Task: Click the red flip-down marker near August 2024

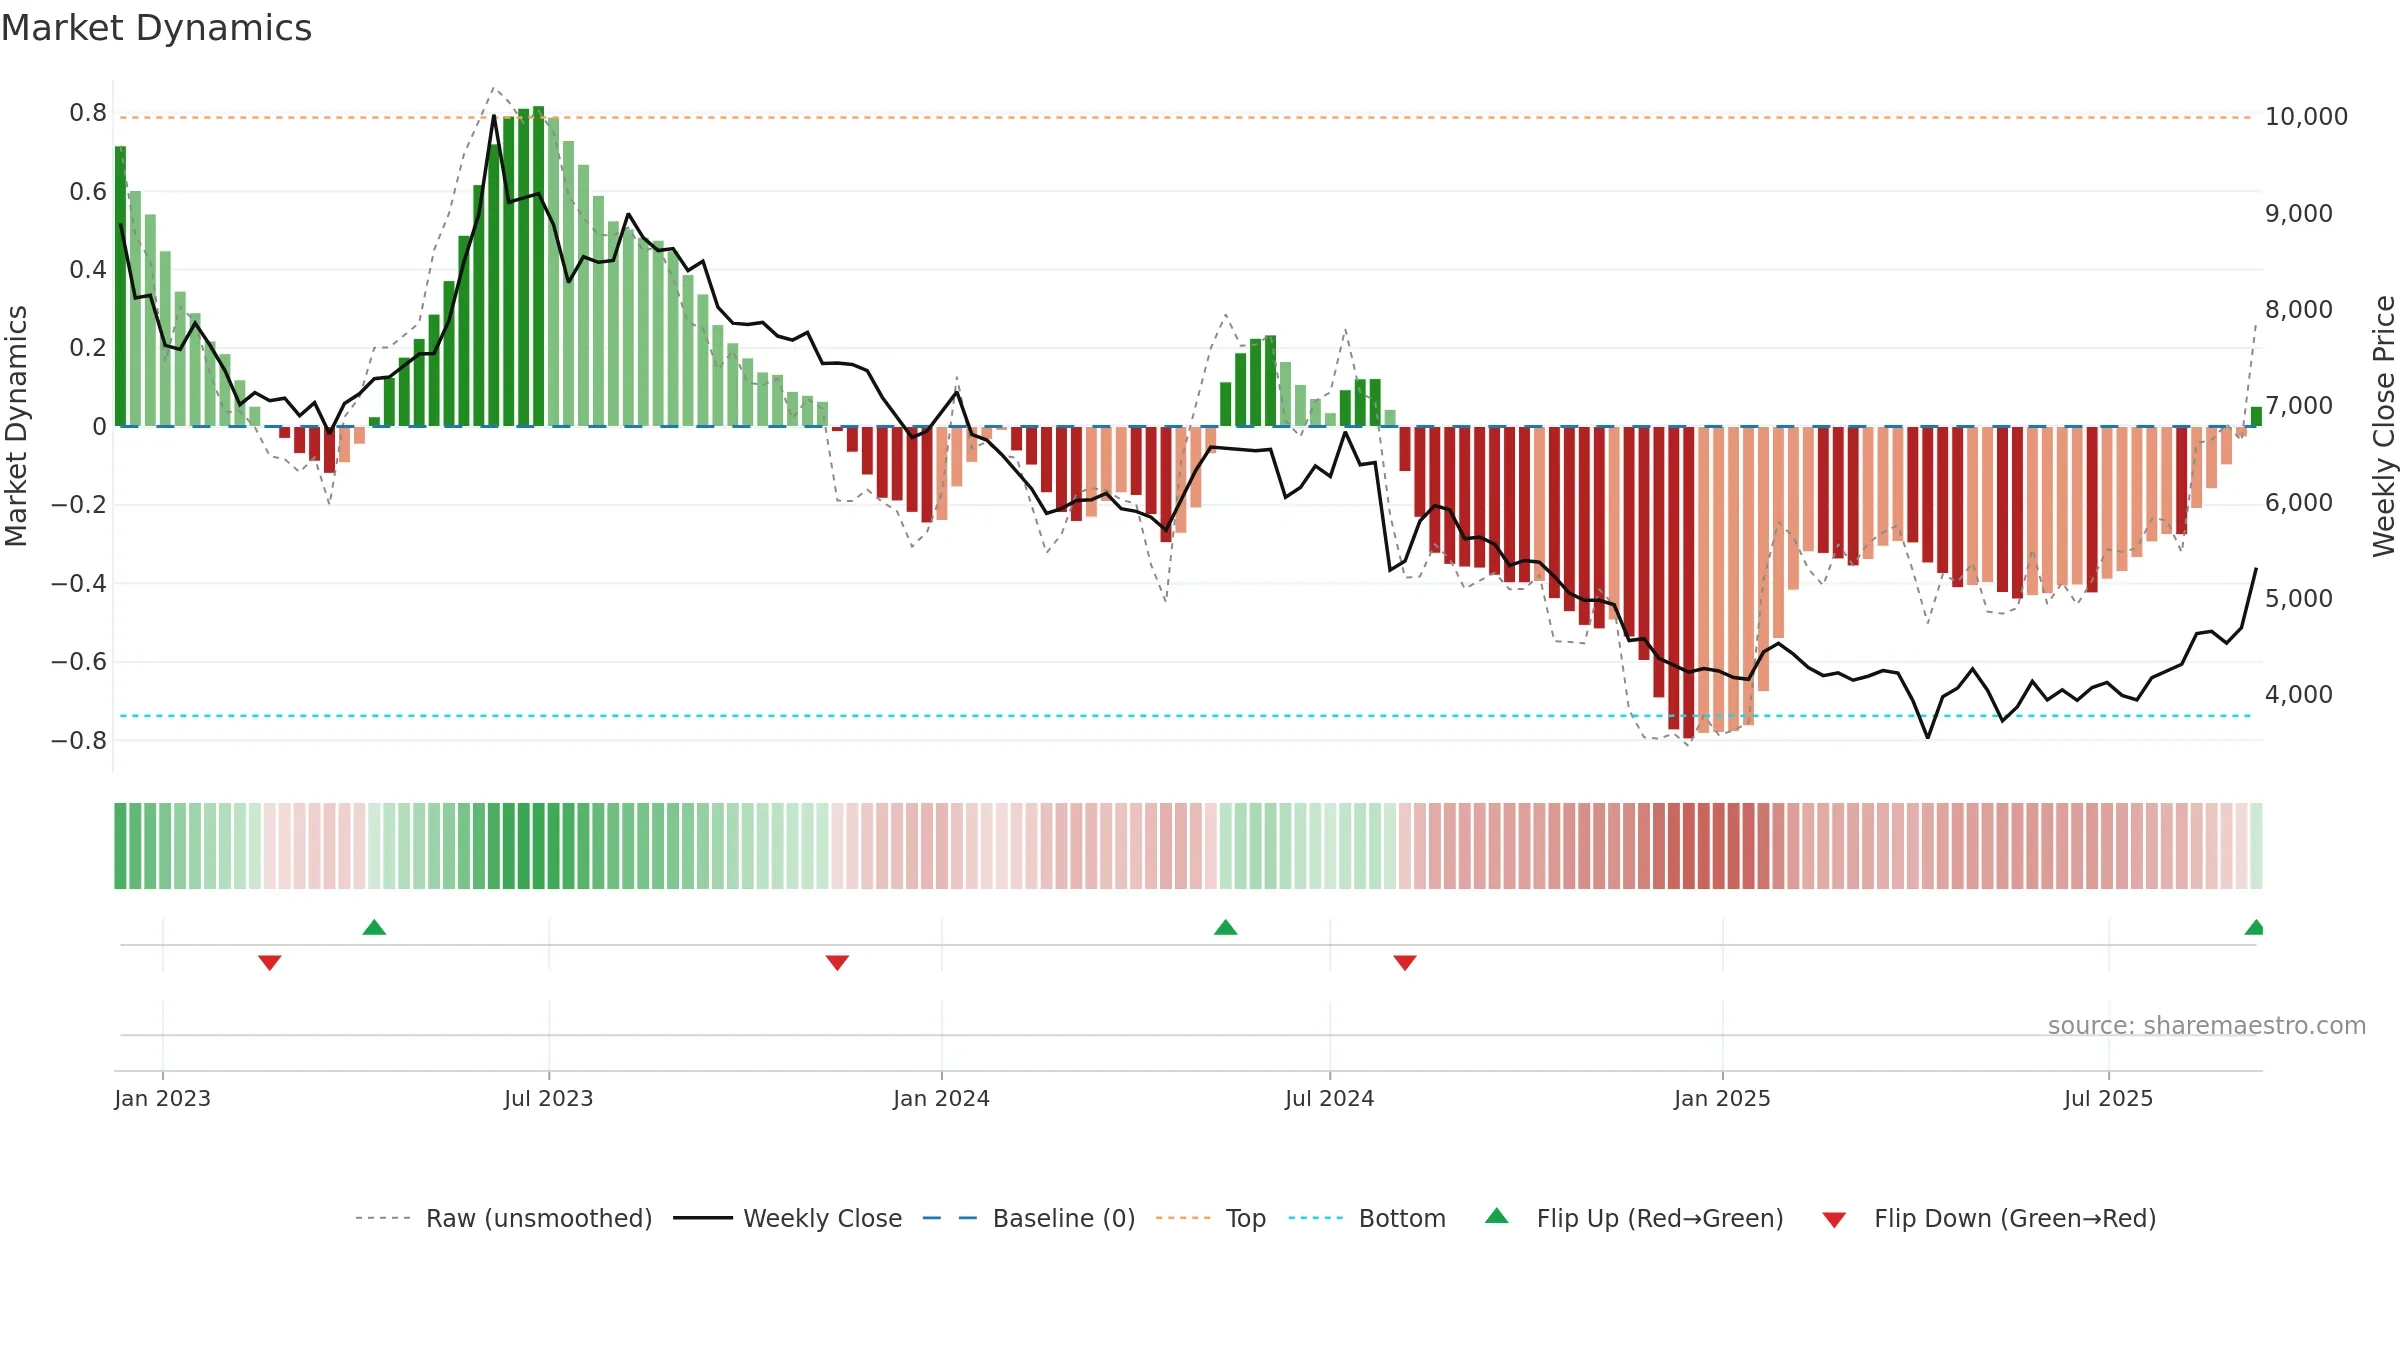Action: click(1405, 962)
